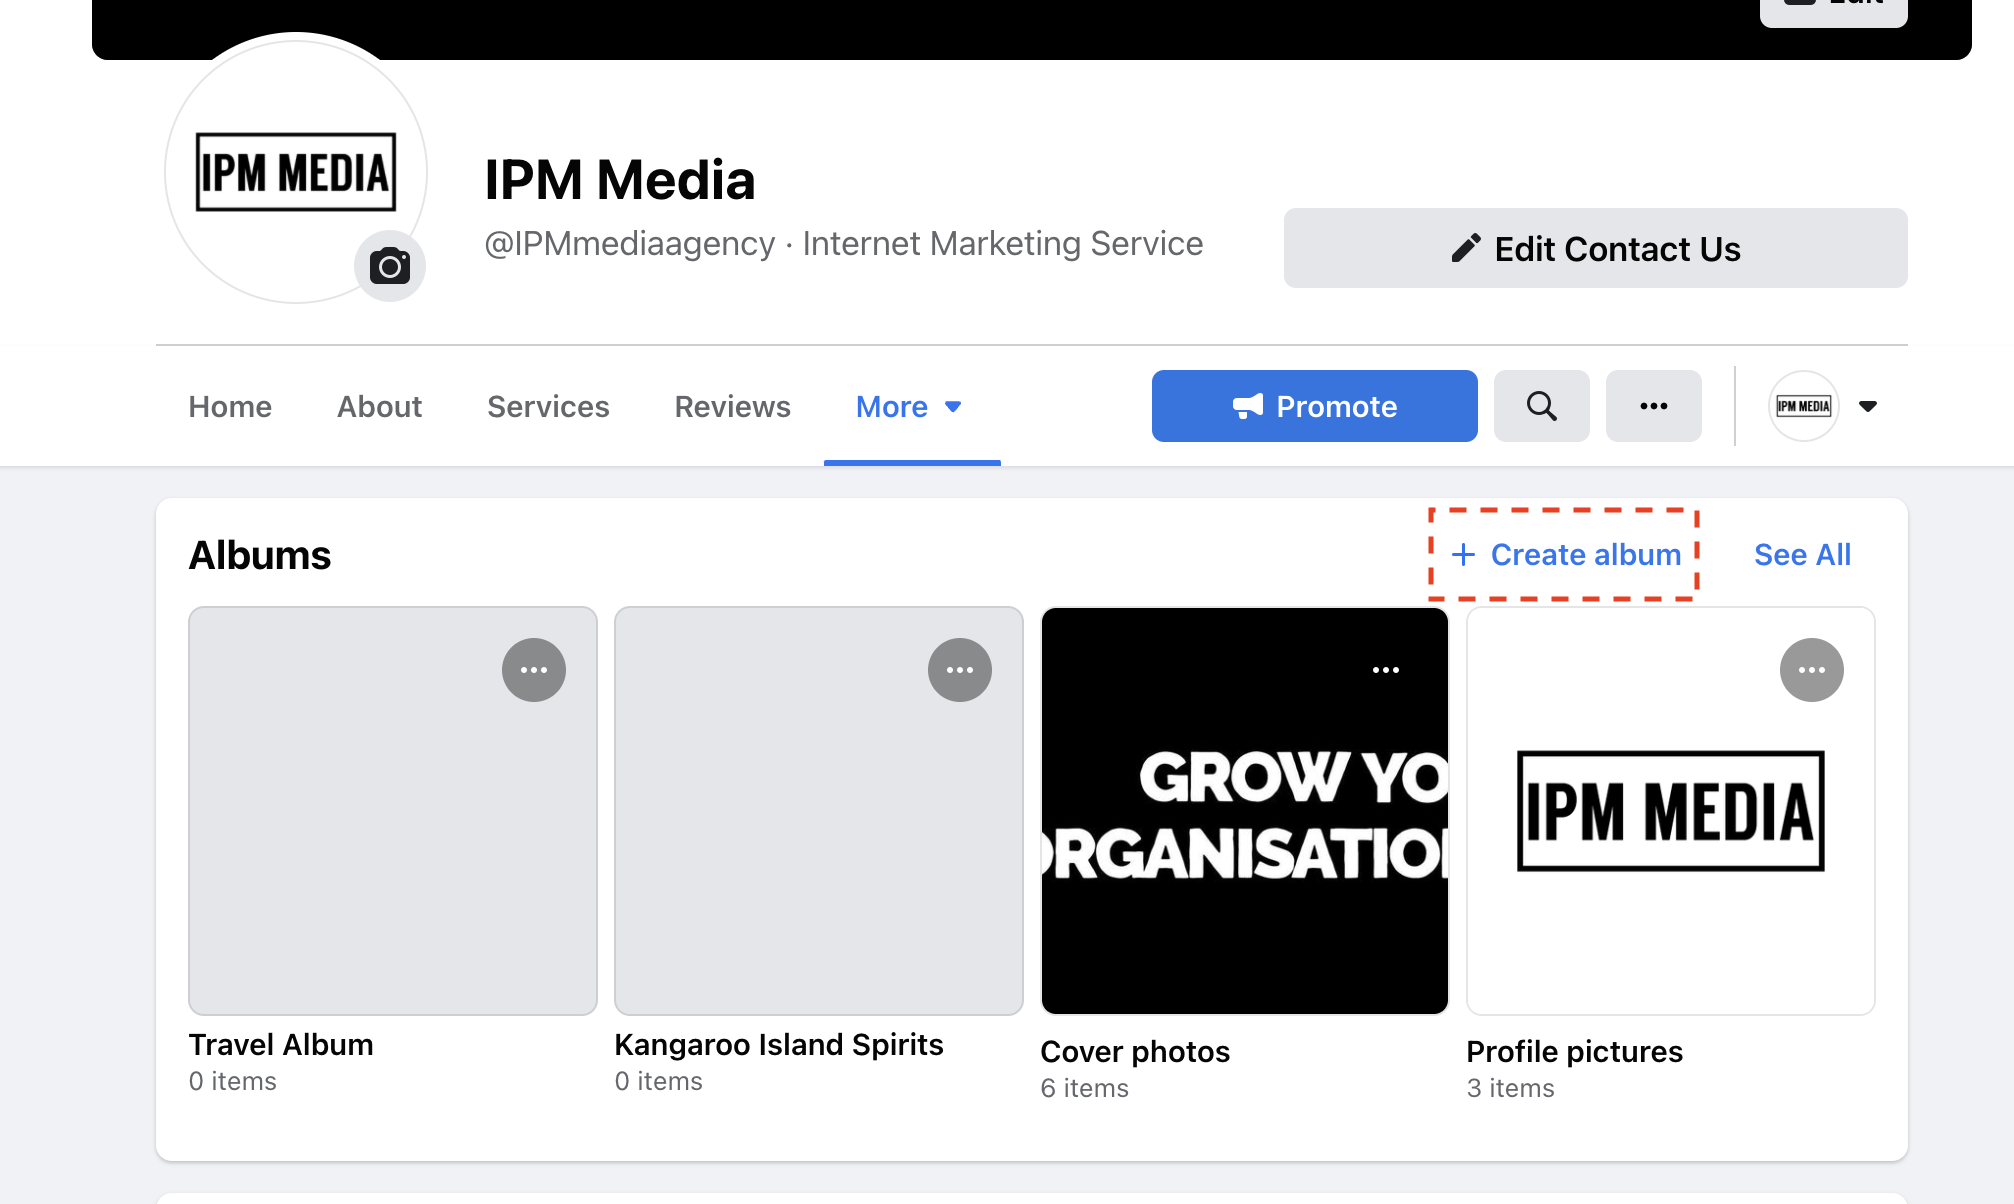Open the Home tab
Screen dimensions: 2014x1204
click(x=229, y=406)
